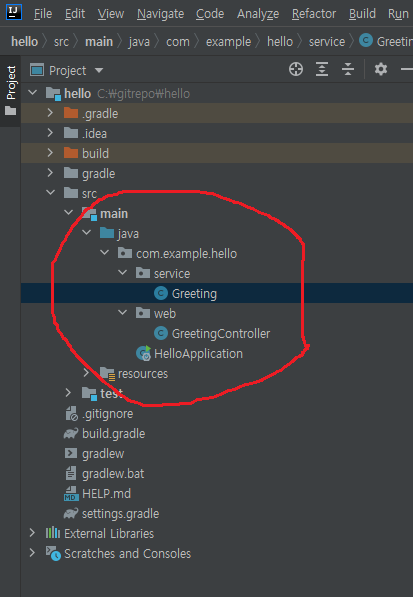
Task: Click 'service' breadcrumb segment
Action: click(x=327, y=42)
